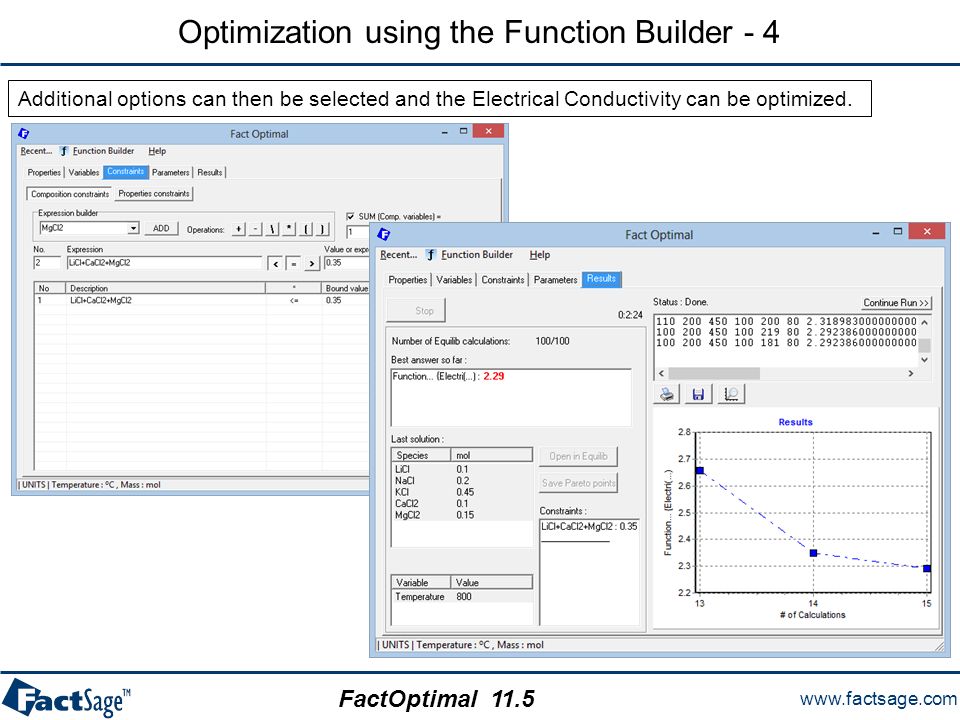Click the last data point at calculation 15
960x720 pixels.
(927, 569)
